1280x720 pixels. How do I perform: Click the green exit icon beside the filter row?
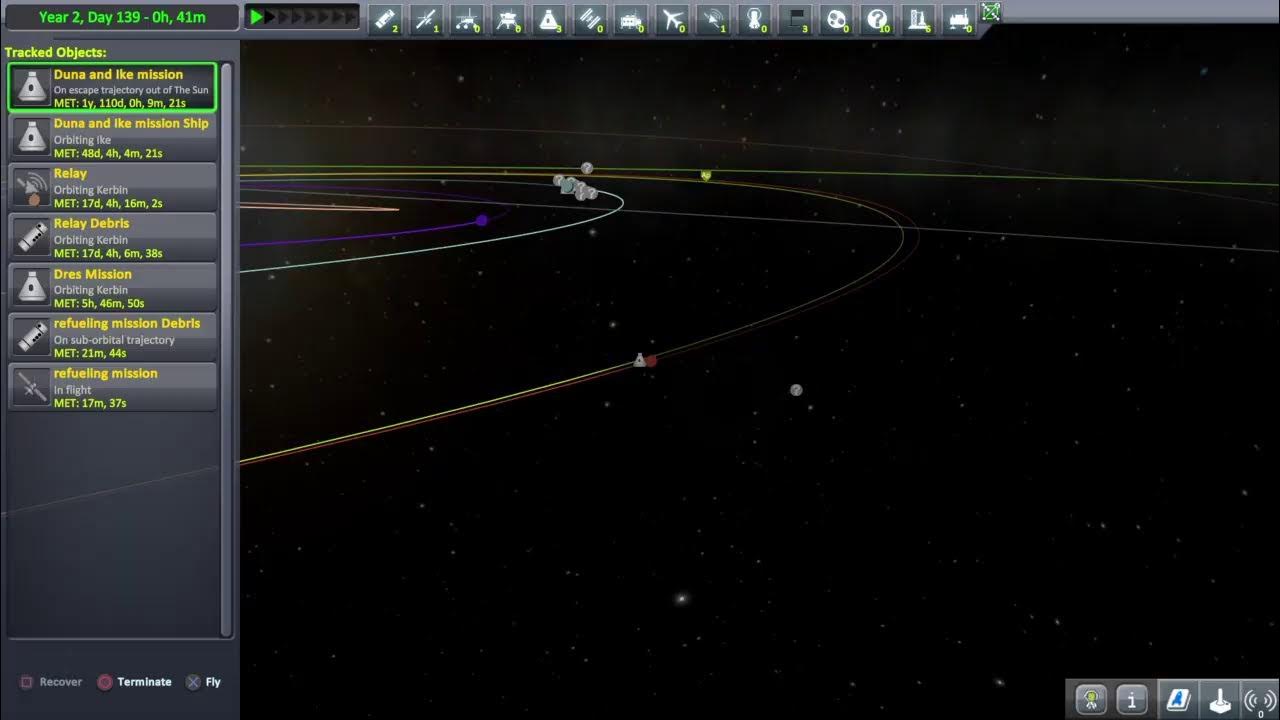click(990, 11)
